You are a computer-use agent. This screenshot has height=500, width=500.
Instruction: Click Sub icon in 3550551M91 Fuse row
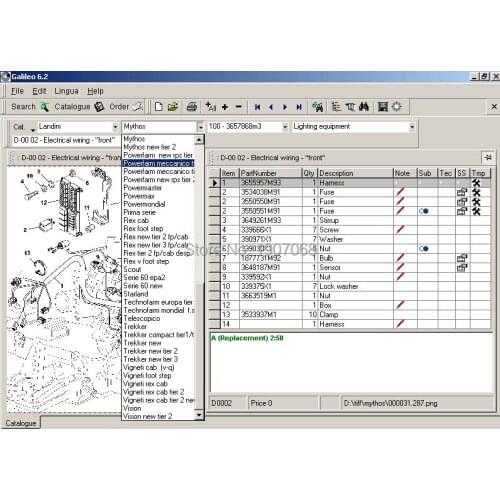(x=424, y=211)
